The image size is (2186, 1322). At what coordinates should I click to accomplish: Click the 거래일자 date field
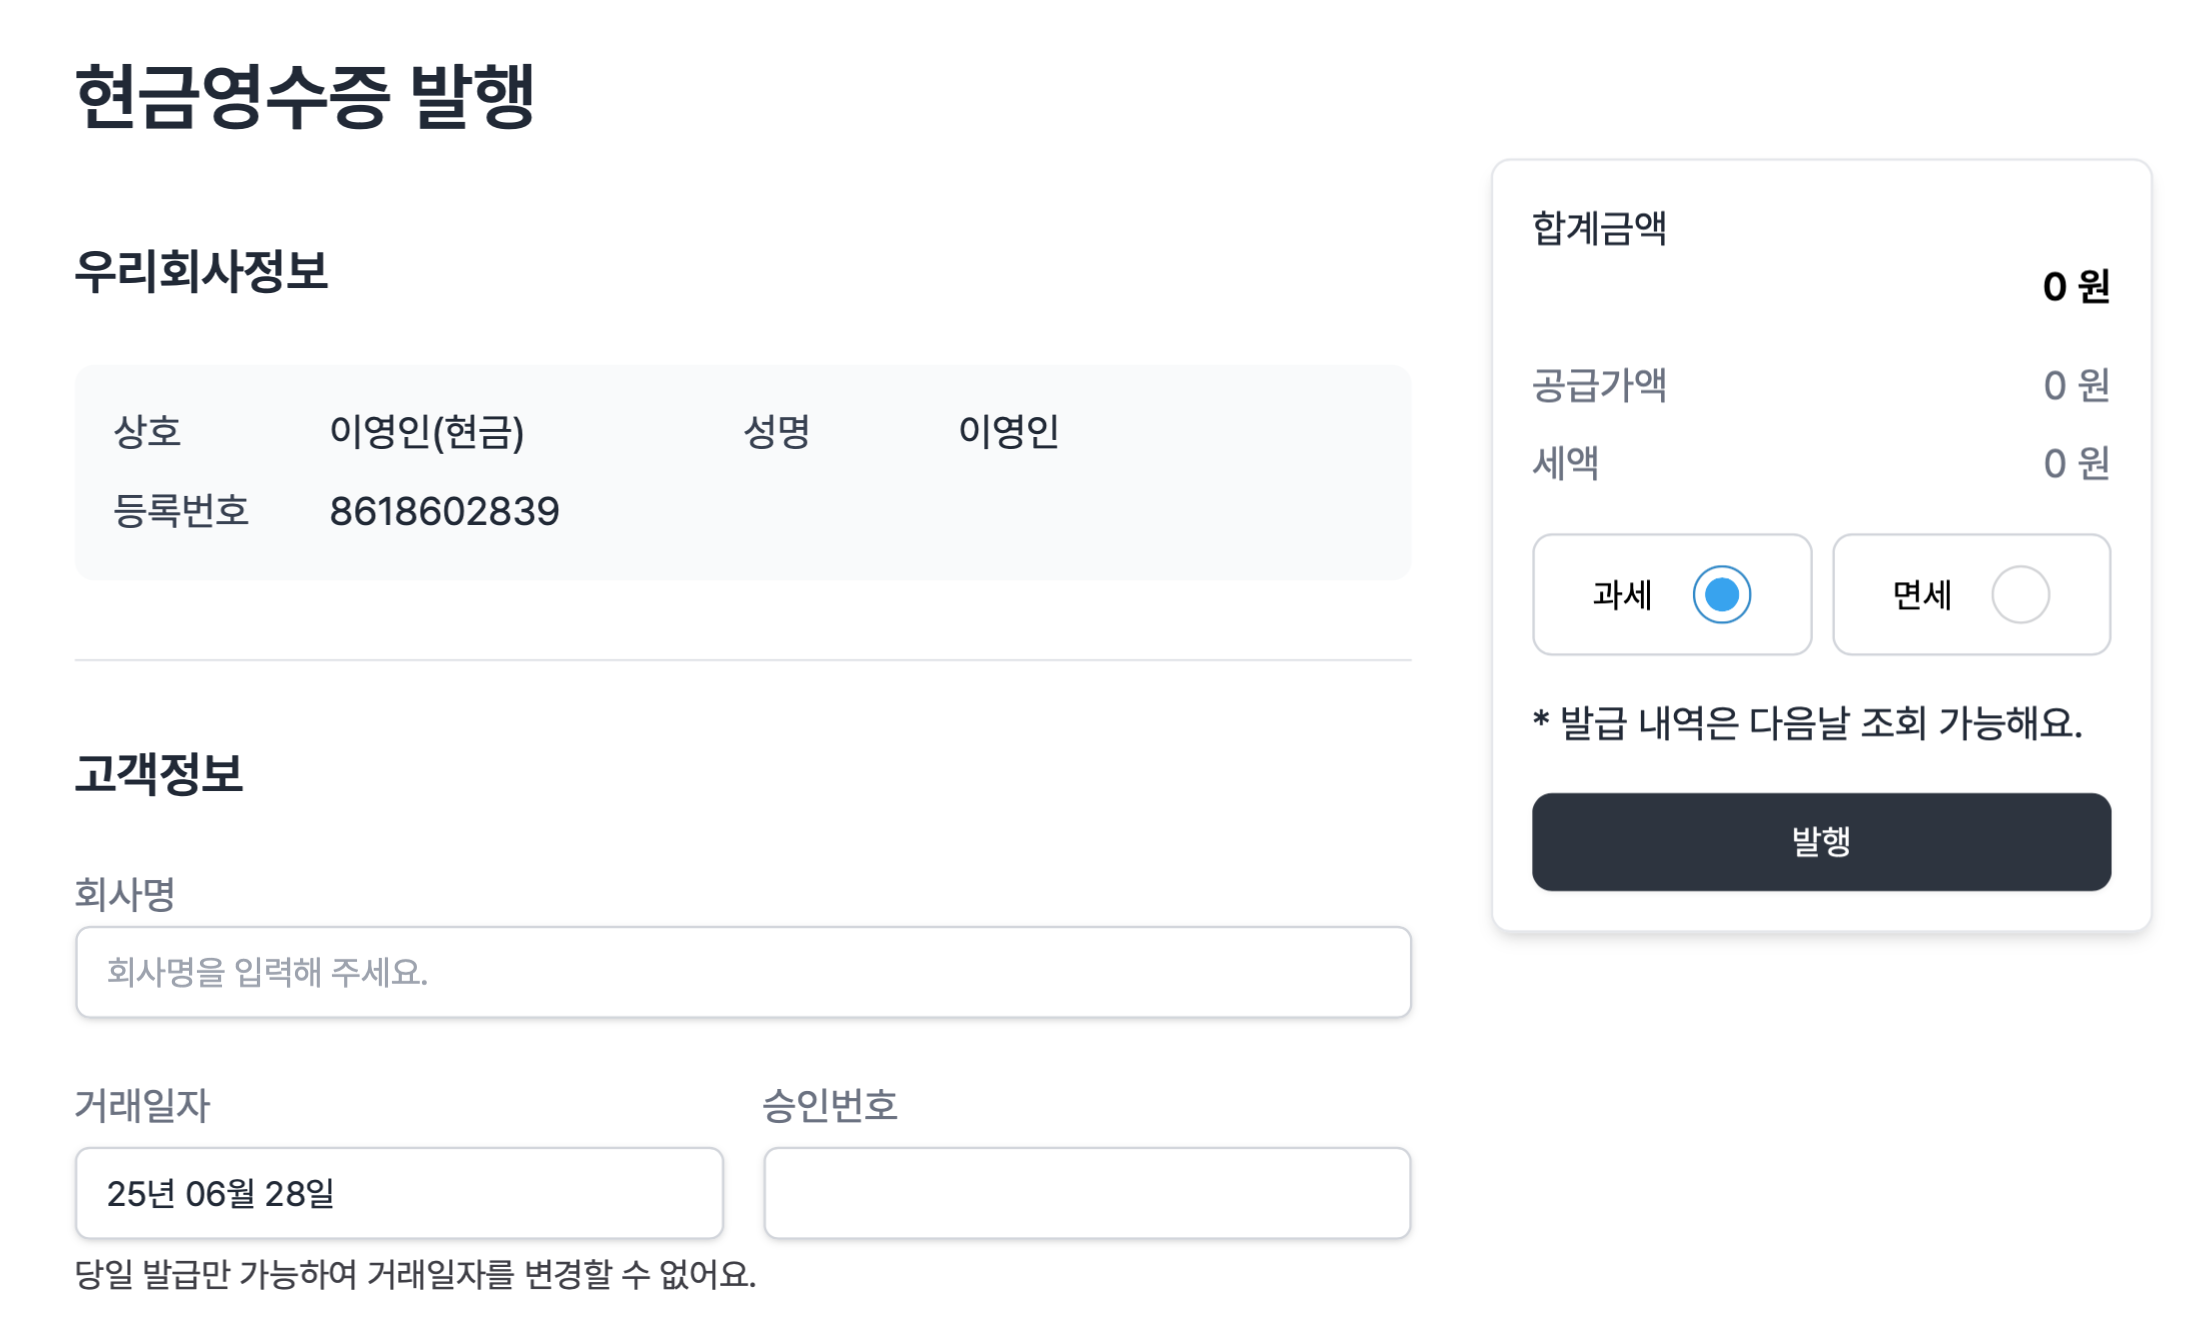[x=398, y=1193]
